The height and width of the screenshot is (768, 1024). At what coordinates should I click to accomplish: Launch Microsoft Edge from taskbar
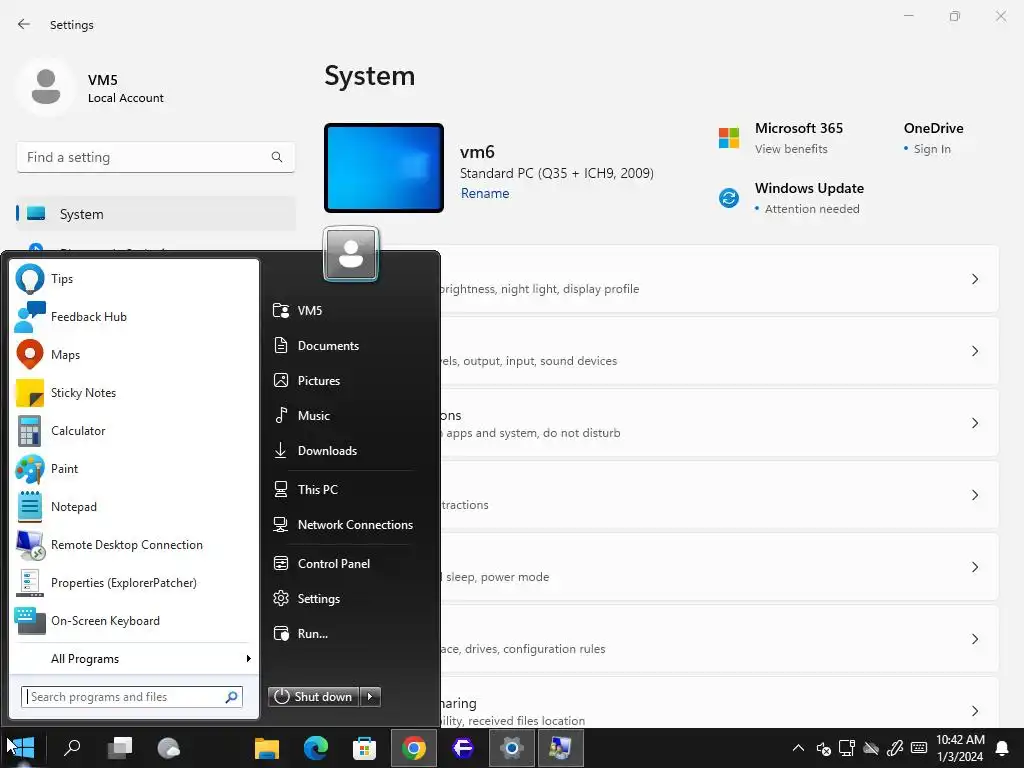point(315,748)
